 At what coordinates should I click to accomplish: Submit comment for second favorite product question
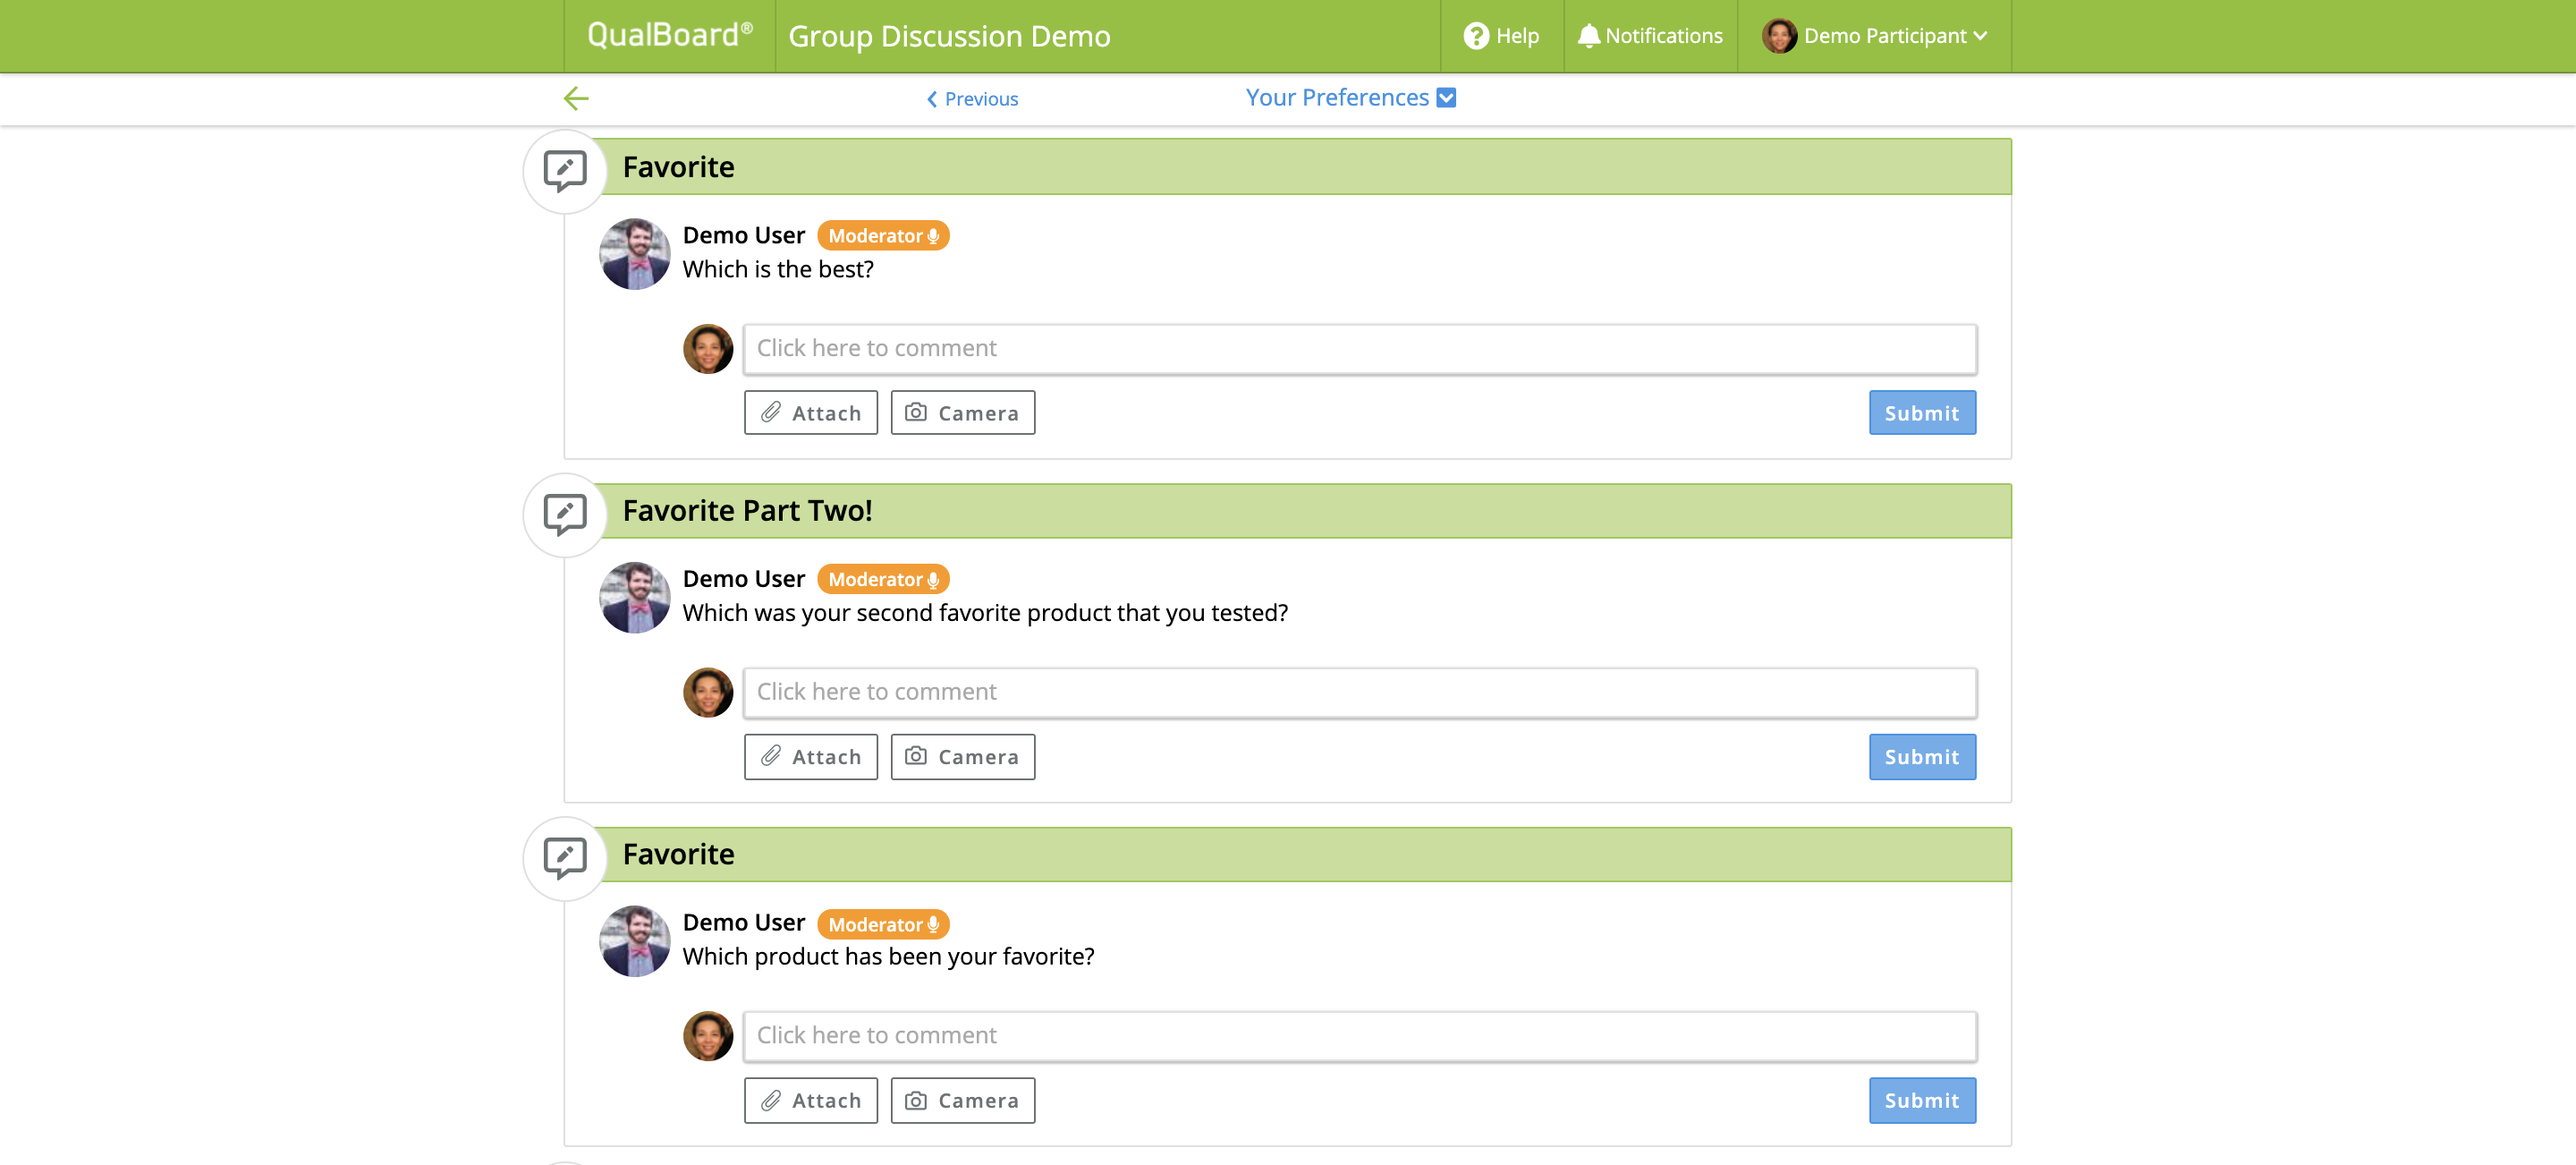click(1921, 757)
